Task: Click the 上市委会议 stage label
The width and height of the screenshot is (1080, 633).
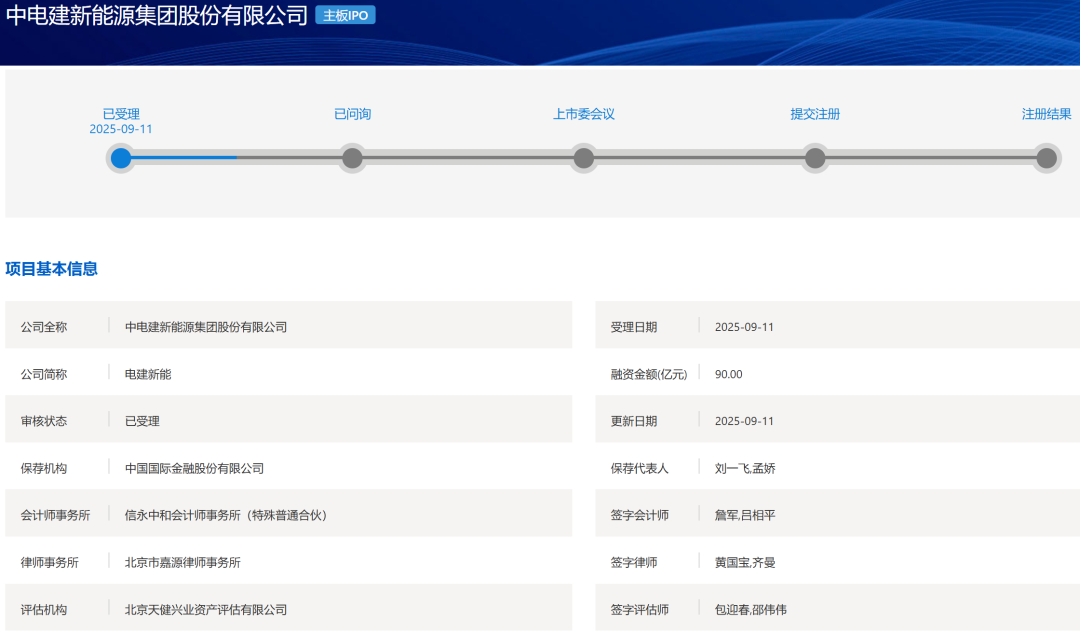Action: [584, 114]
